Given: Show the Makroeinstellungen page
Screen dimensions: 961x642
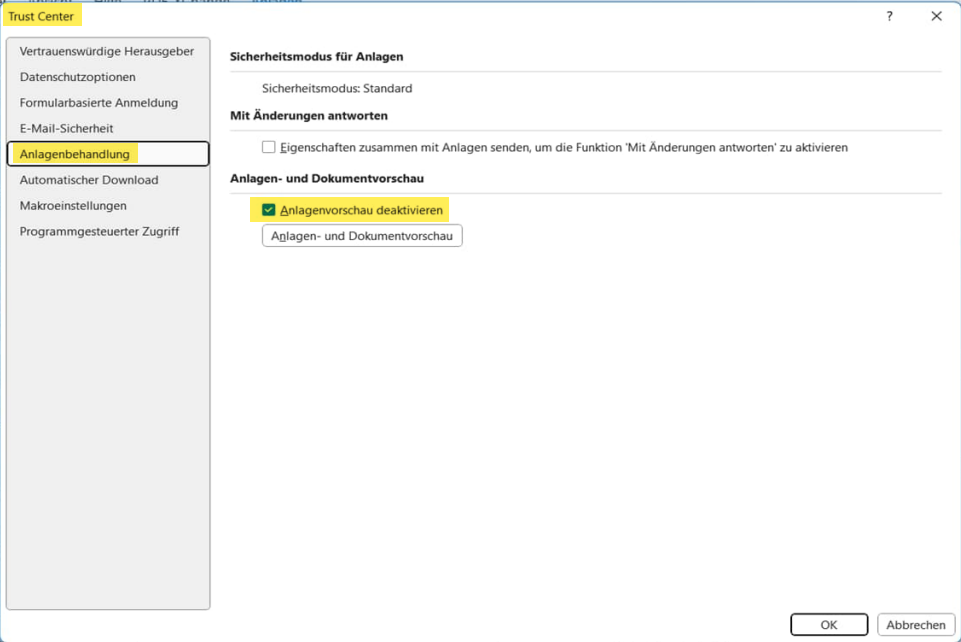Looking at the screenshot, I should 73,205.
